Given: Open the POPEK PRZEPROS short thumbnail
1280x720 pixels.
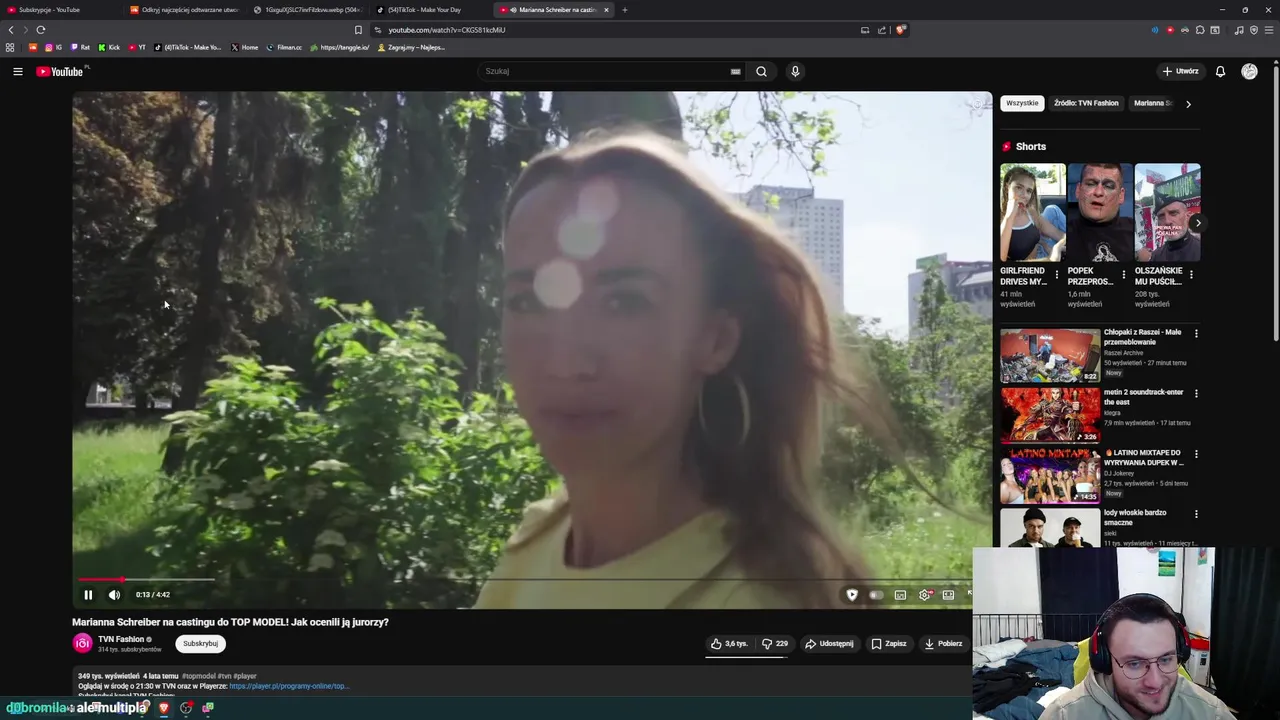Looking at the screenshot, I should [x=1100, y=212].
